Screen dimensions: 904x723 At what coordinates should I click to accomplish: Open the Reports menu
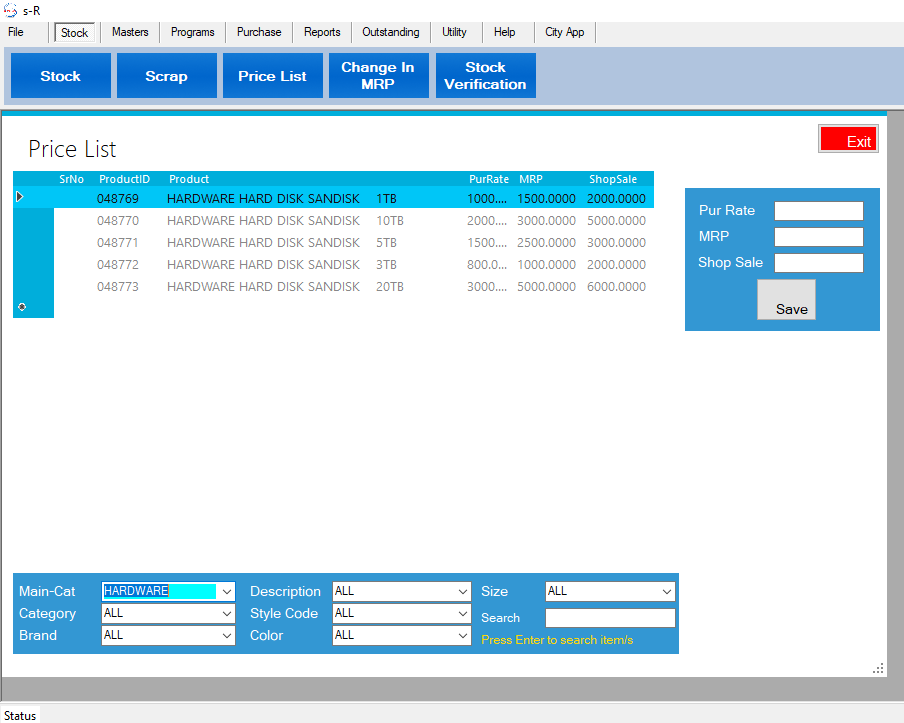[322, 32]
